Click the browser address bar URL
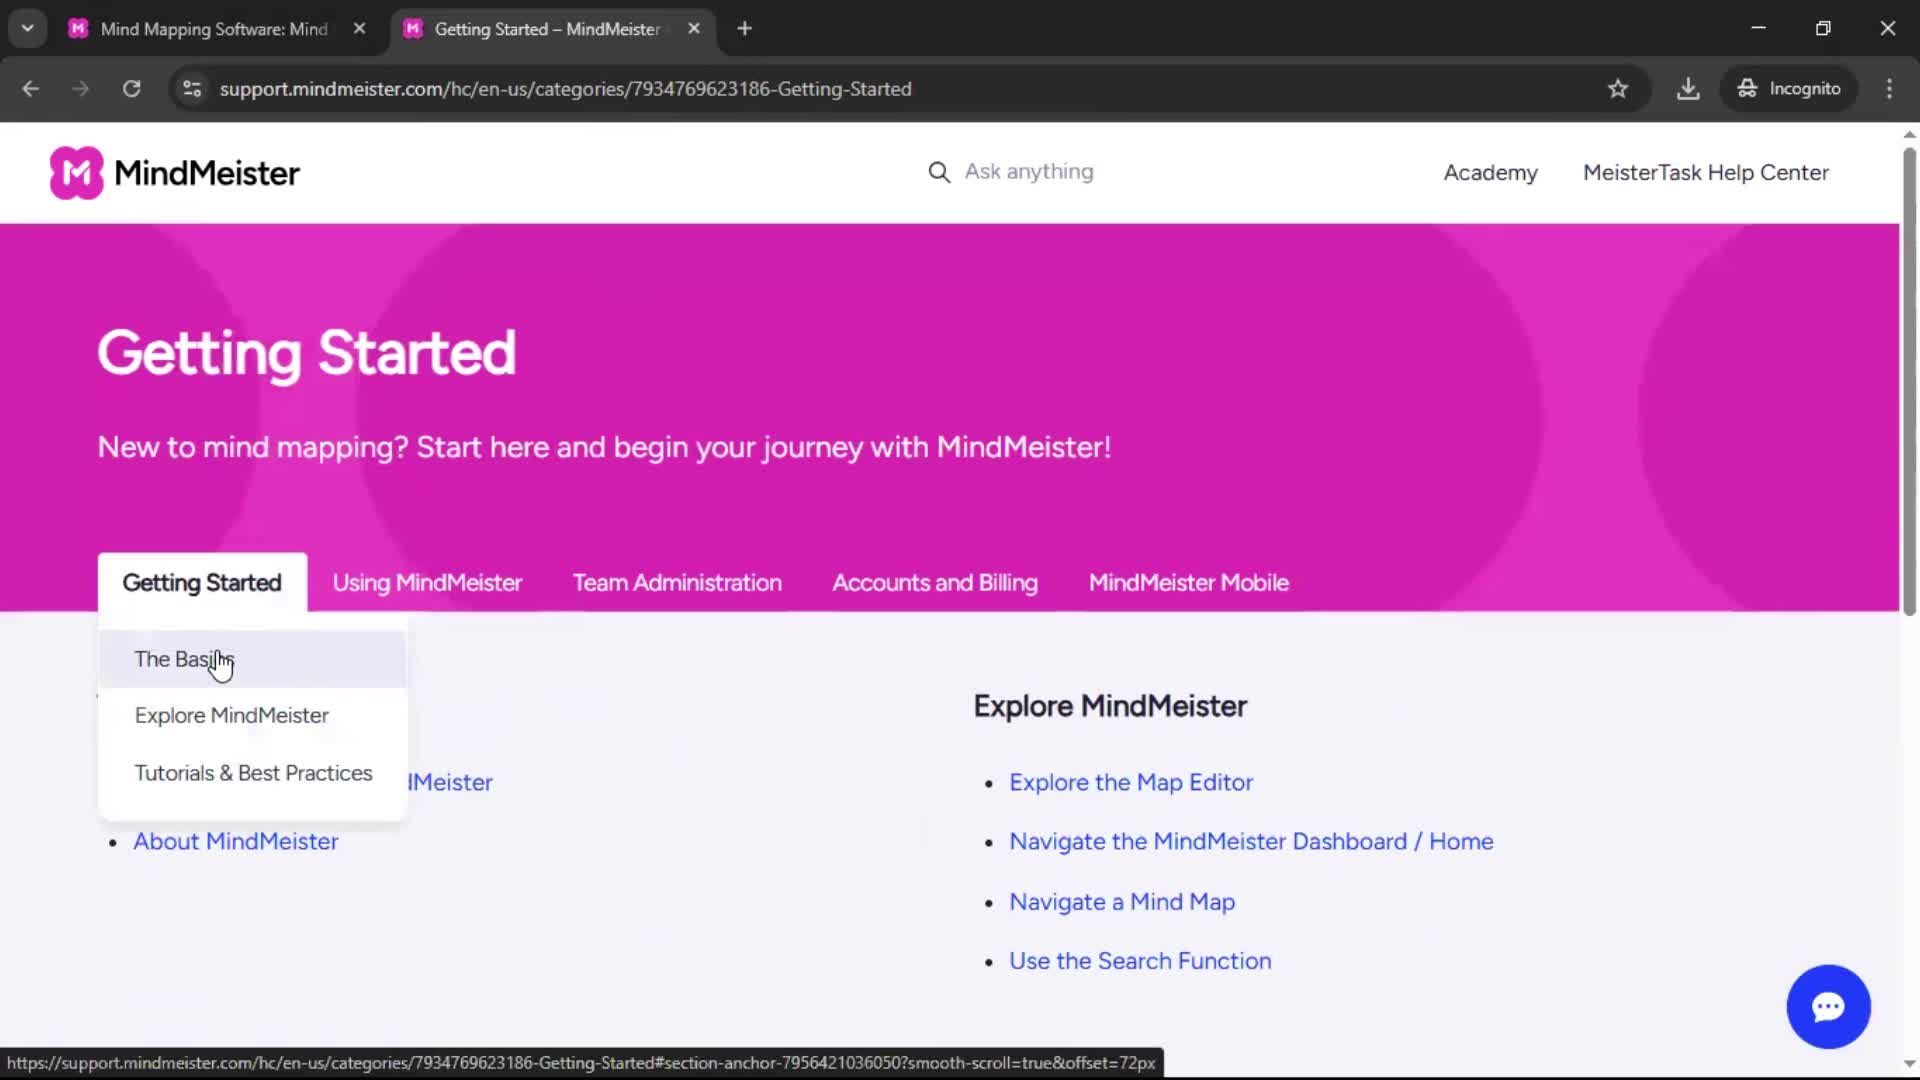1920x1080 pixels. [x=565, y=89]
